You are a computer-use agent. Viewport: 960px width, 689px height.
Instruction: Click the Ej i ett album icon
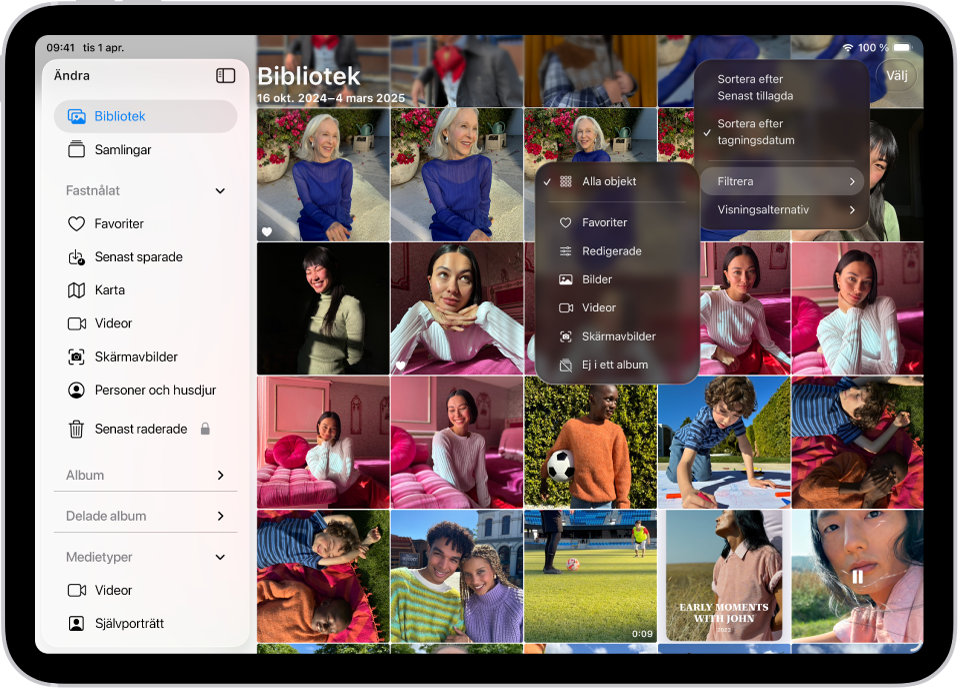(x=566, y=364)
